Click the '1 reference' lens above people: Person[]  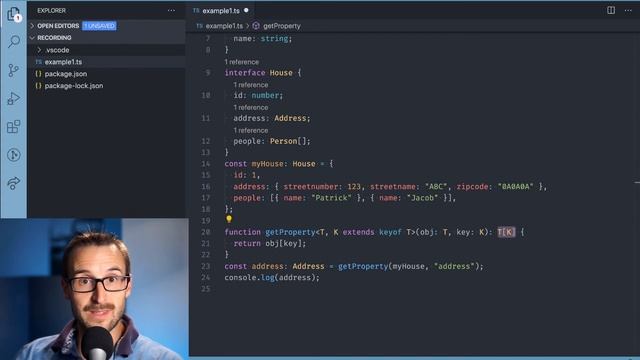[251, 130]
